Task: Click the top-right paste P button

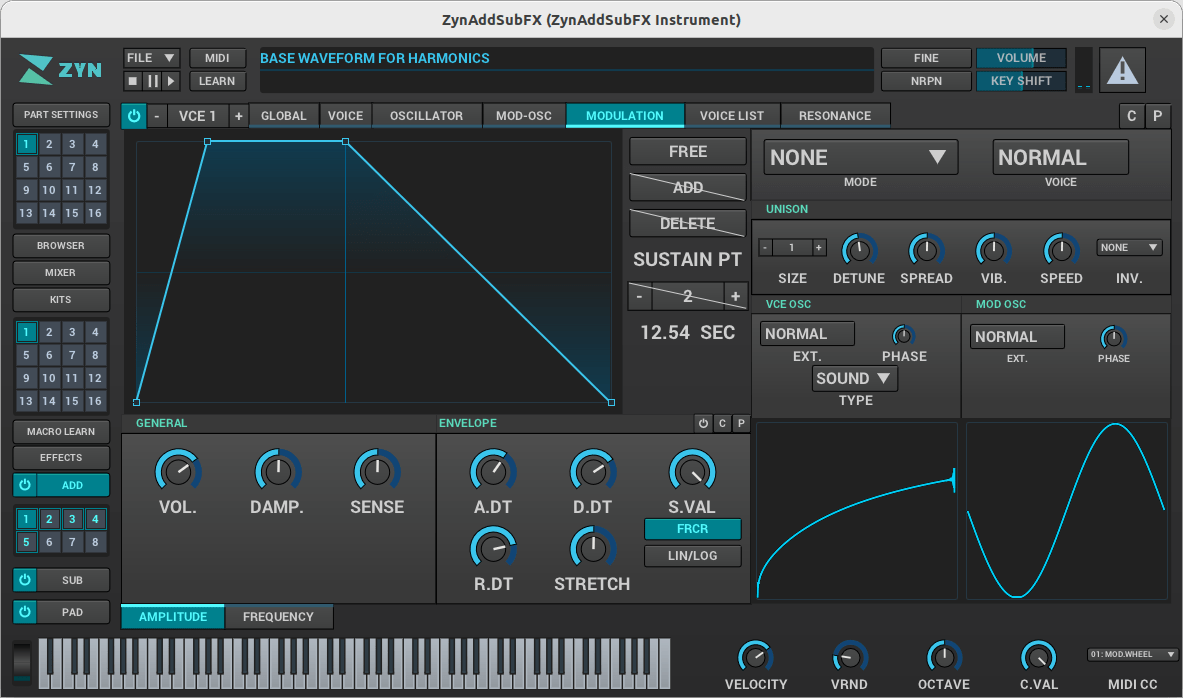Action: (x=1157, y=116)
